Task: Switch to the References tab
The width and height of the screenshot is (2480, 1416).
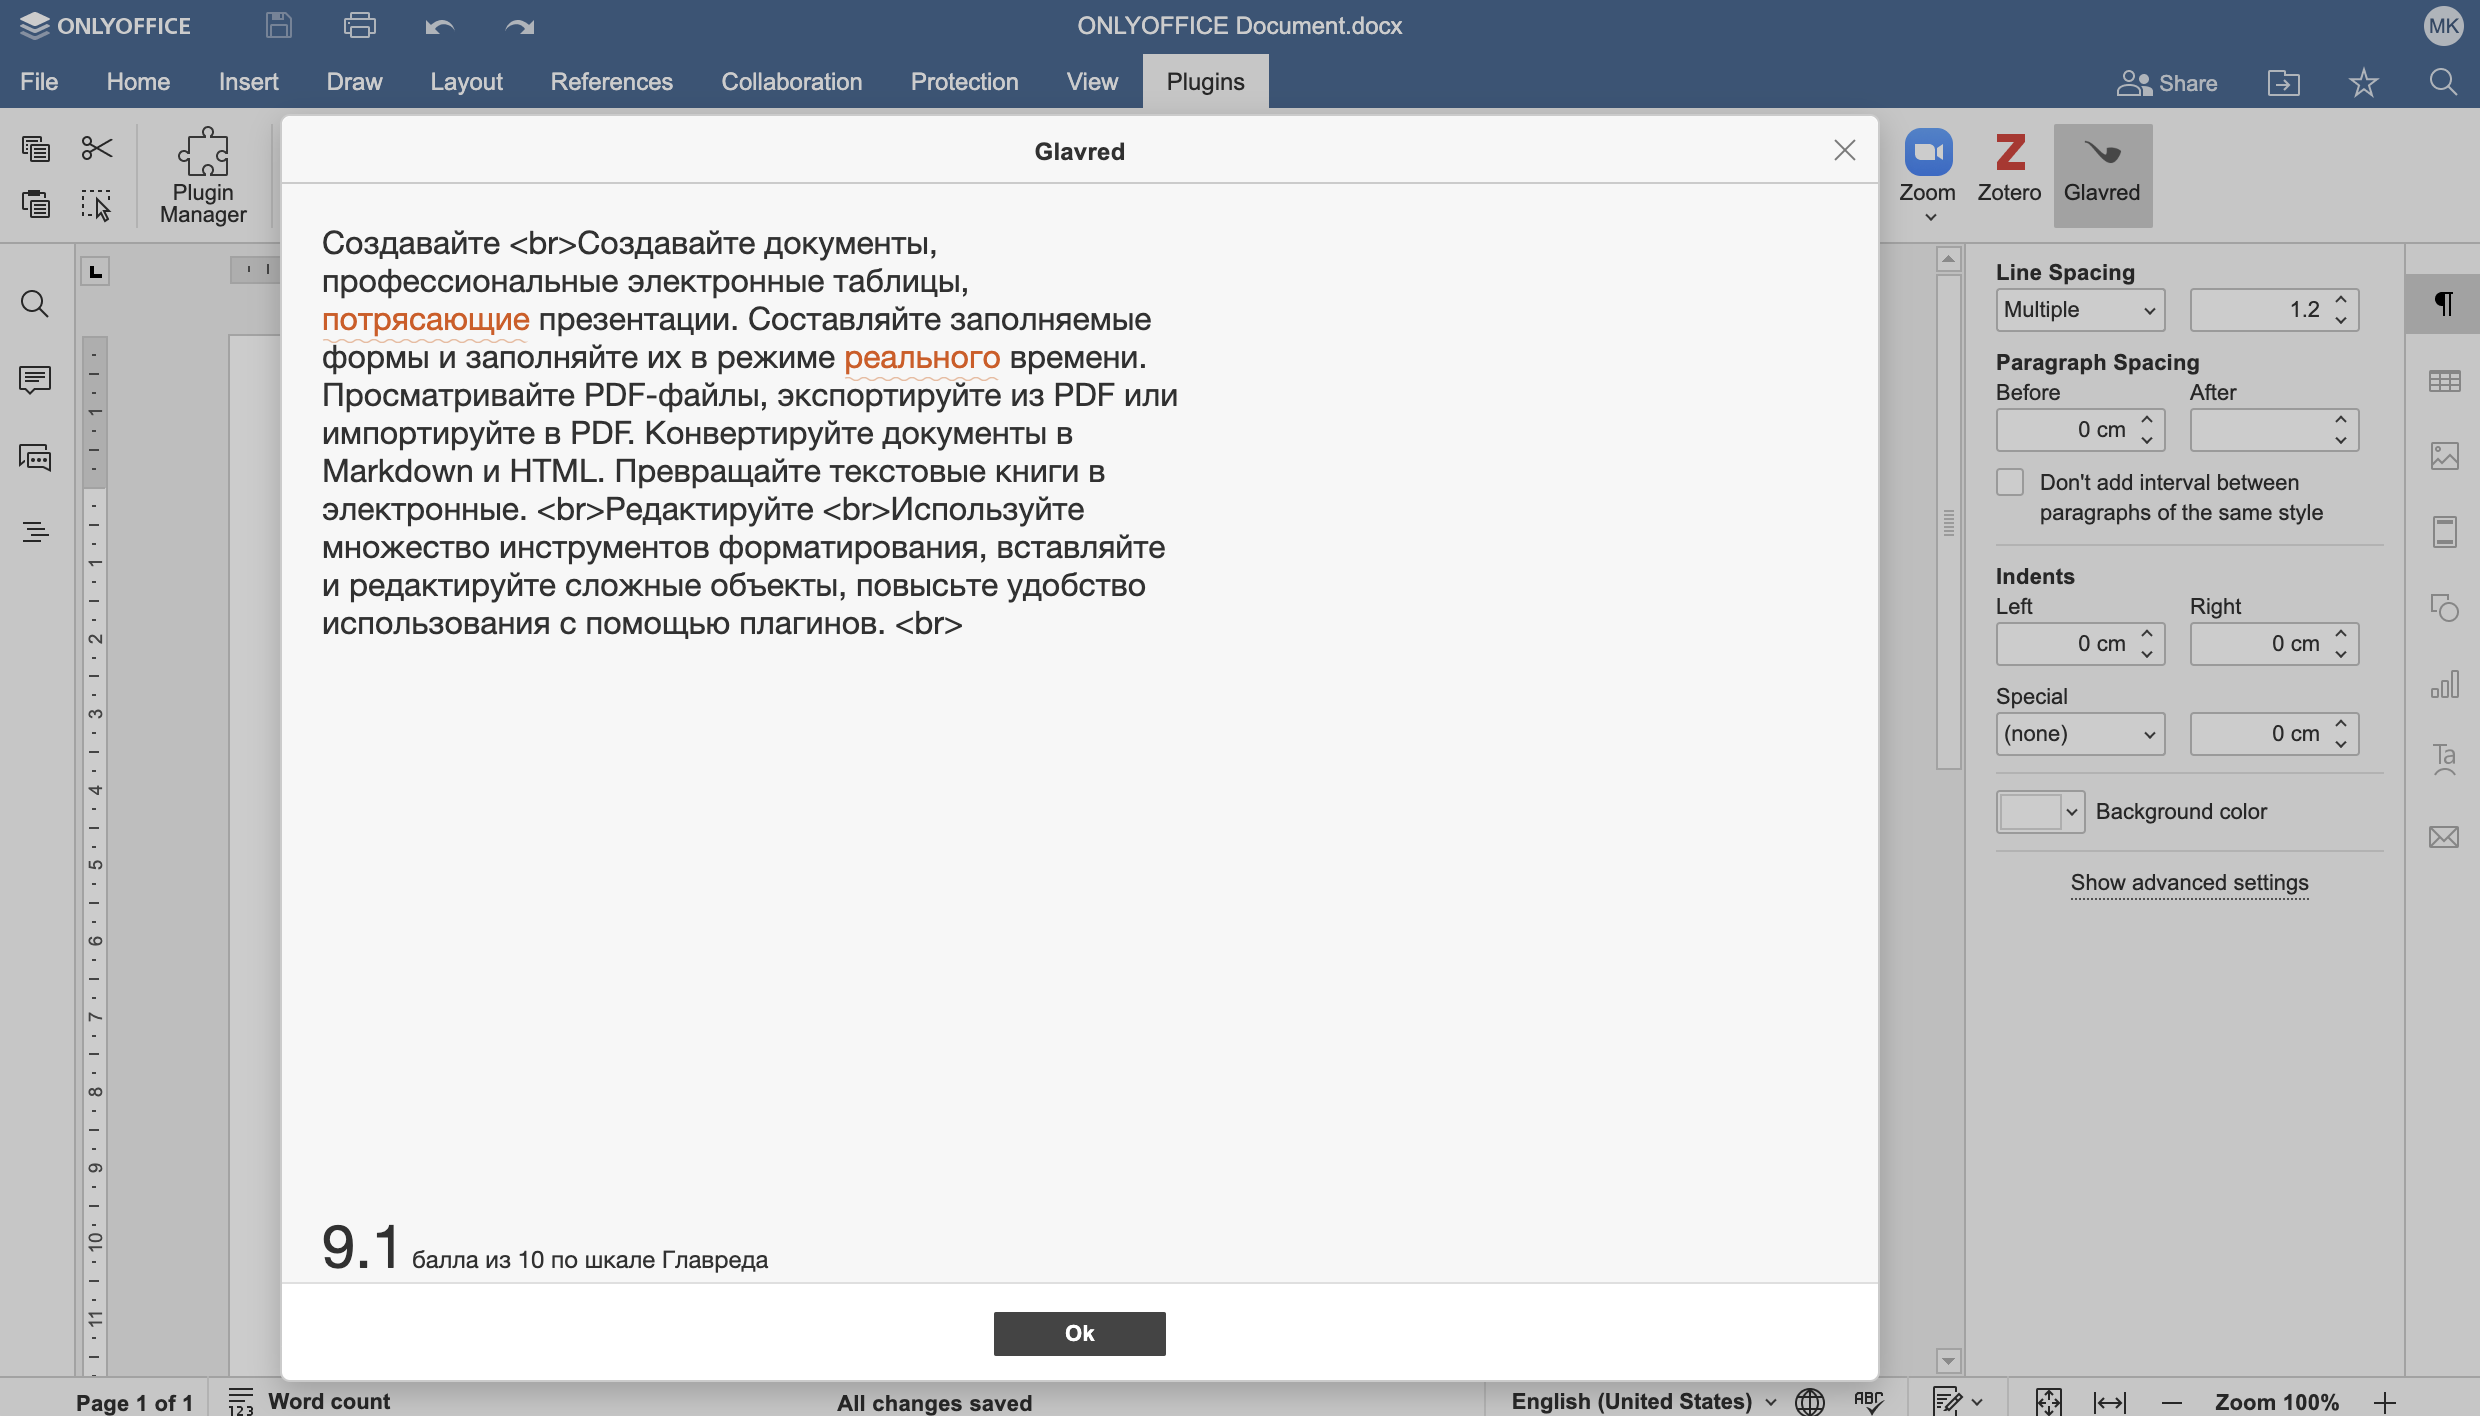Action: (611, 82)
